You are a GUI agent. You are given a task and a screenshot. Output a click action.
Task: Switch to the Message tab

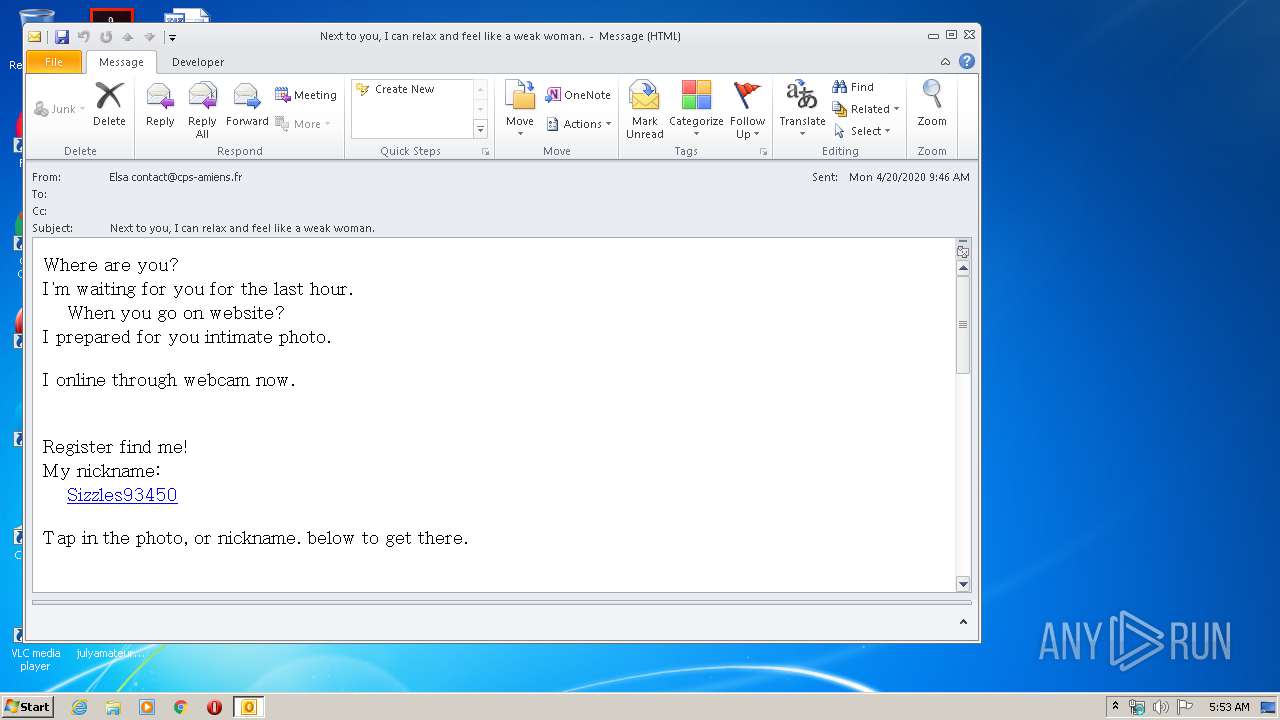point(121,62)
